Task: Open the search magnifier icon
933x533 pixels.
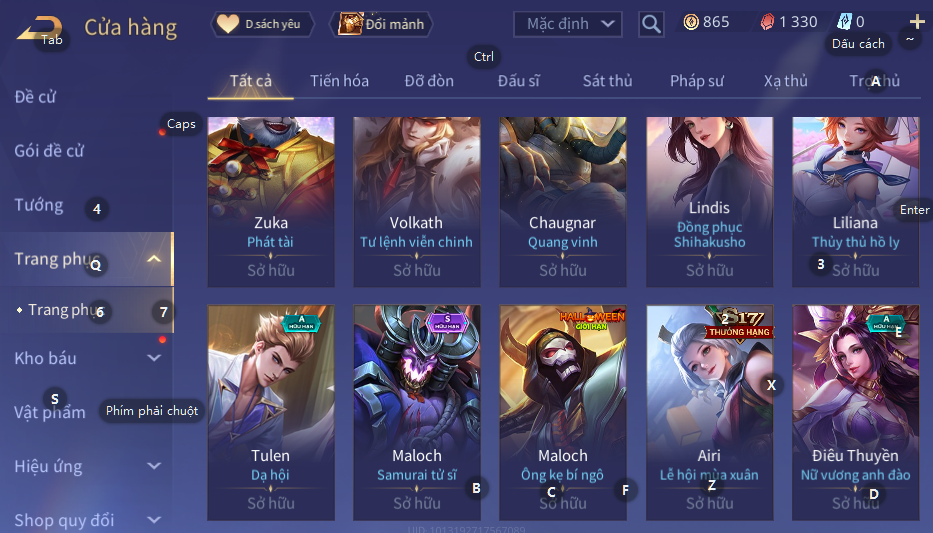Action: (x=651, y=24)
